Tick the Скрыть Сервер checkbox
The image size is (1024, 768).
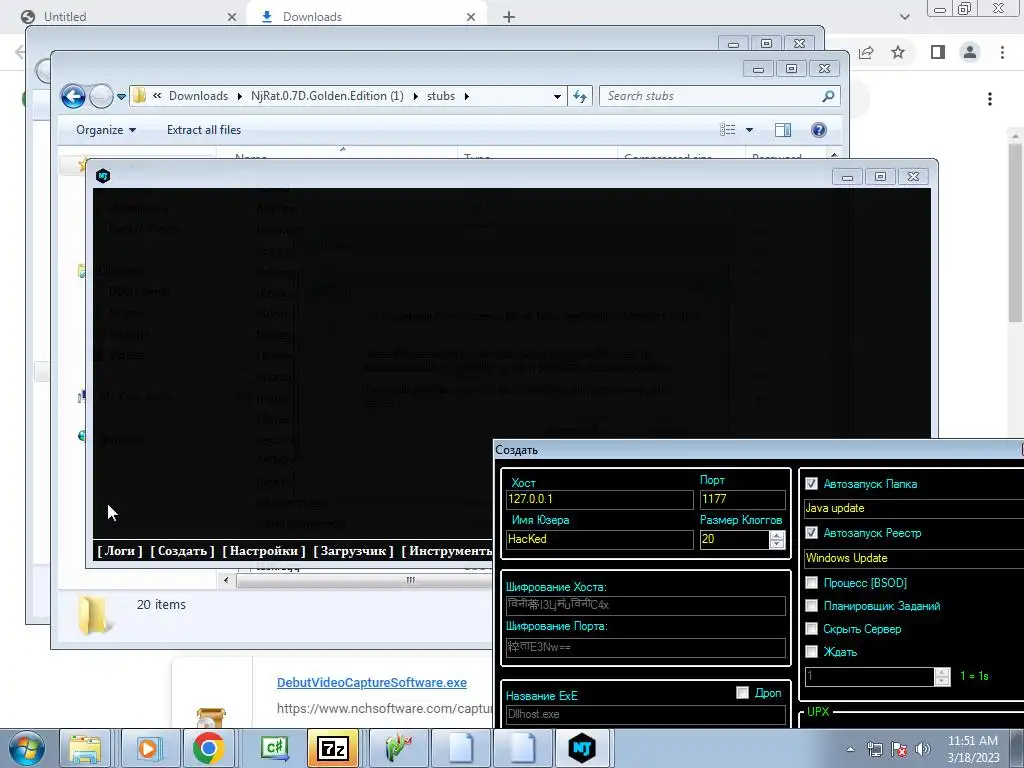(811, 629)
